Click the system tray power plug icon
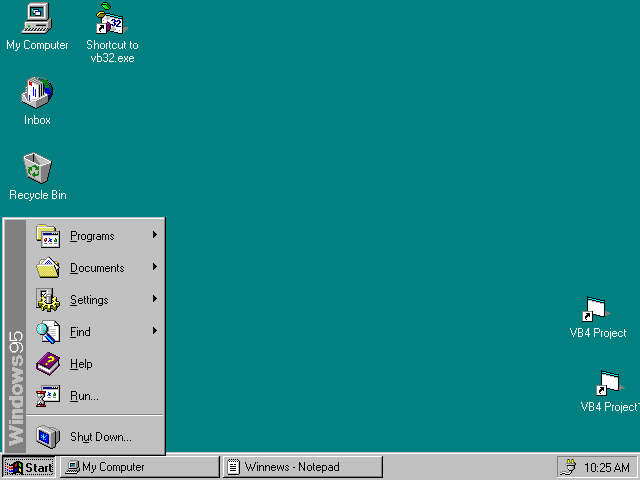 pos(570,467)
